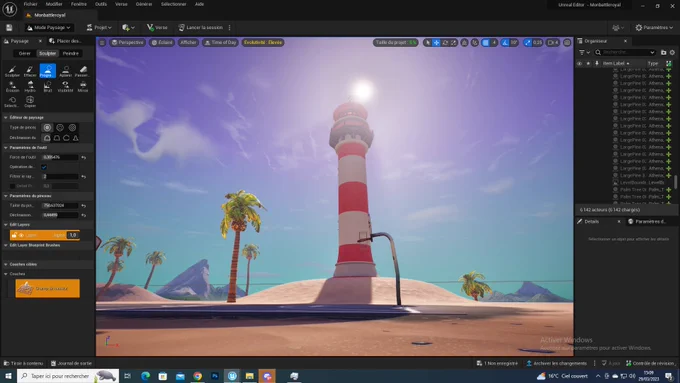The width and height of the screenshot is (680, 383).
Task: Click the save icon in main toolbar
Action: (x=9, y=27)
